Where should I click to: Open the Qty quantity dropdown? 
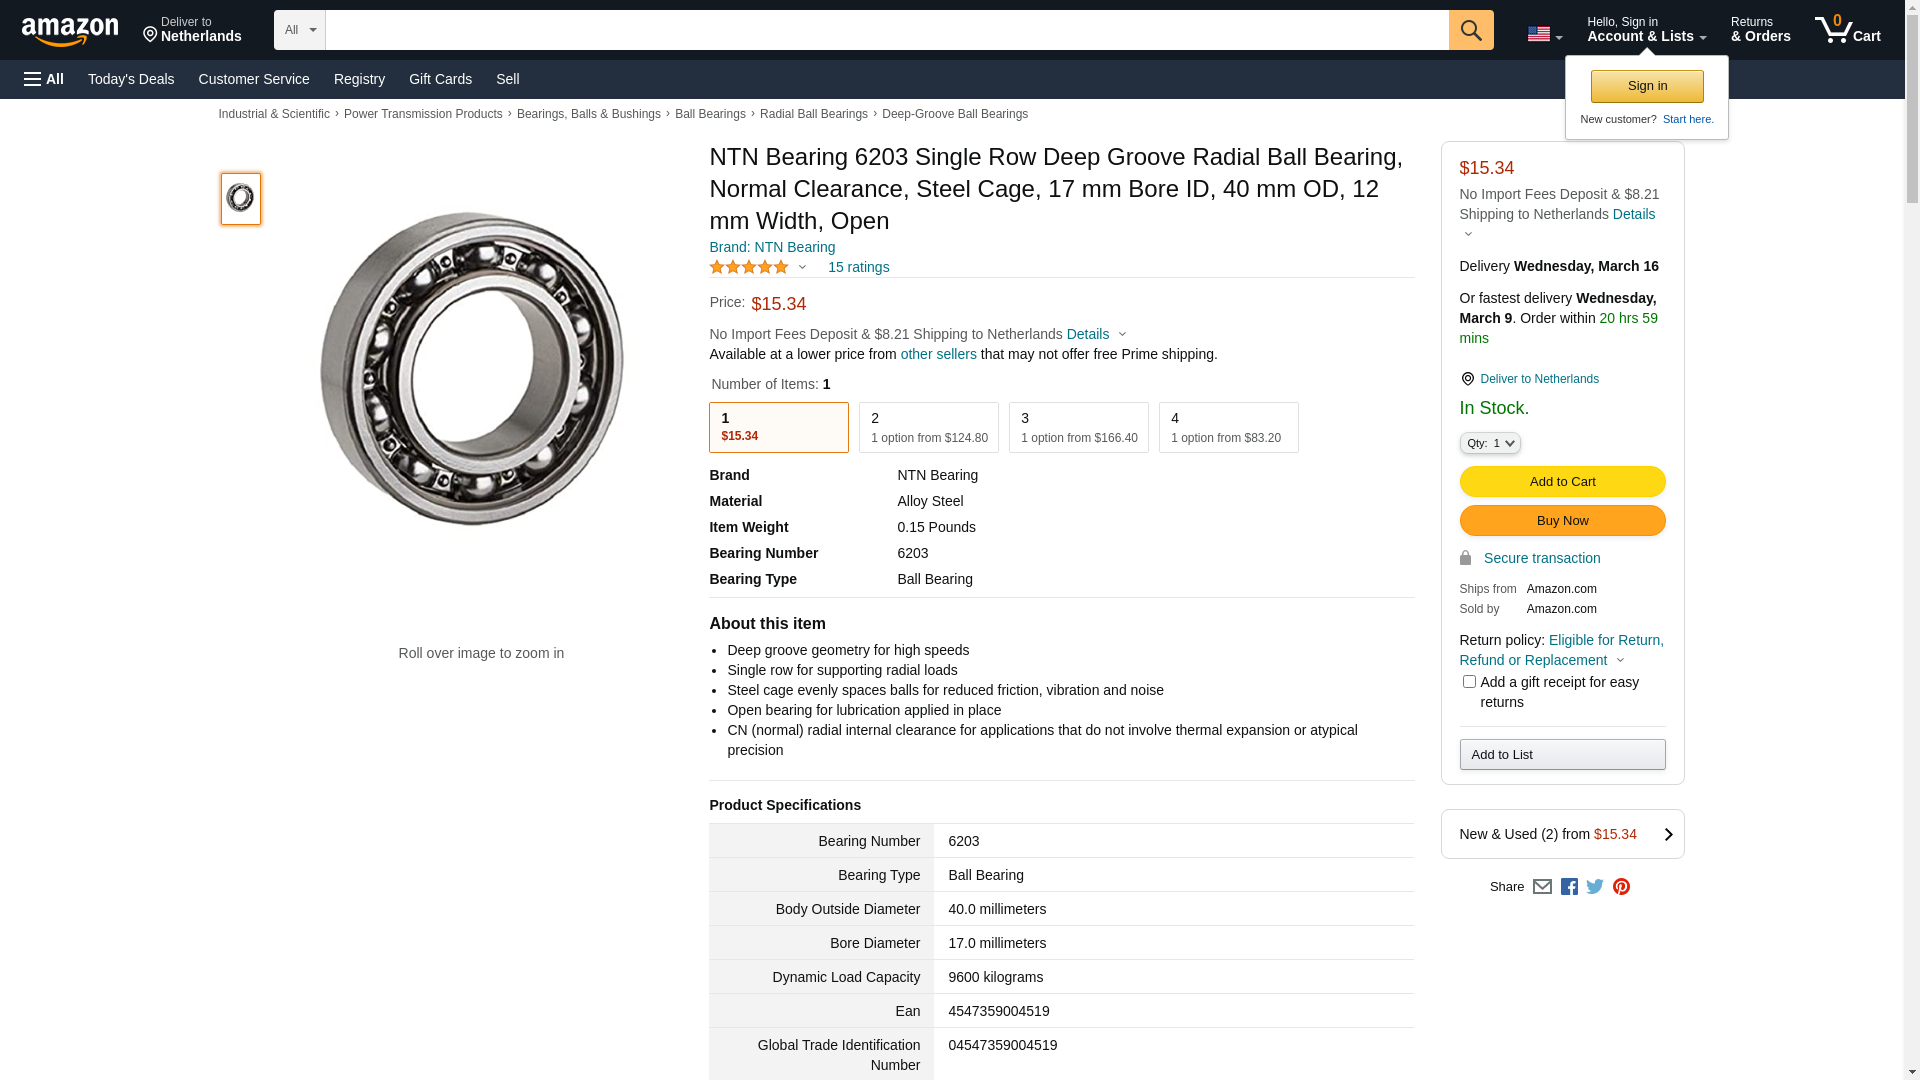(1490, 443)
